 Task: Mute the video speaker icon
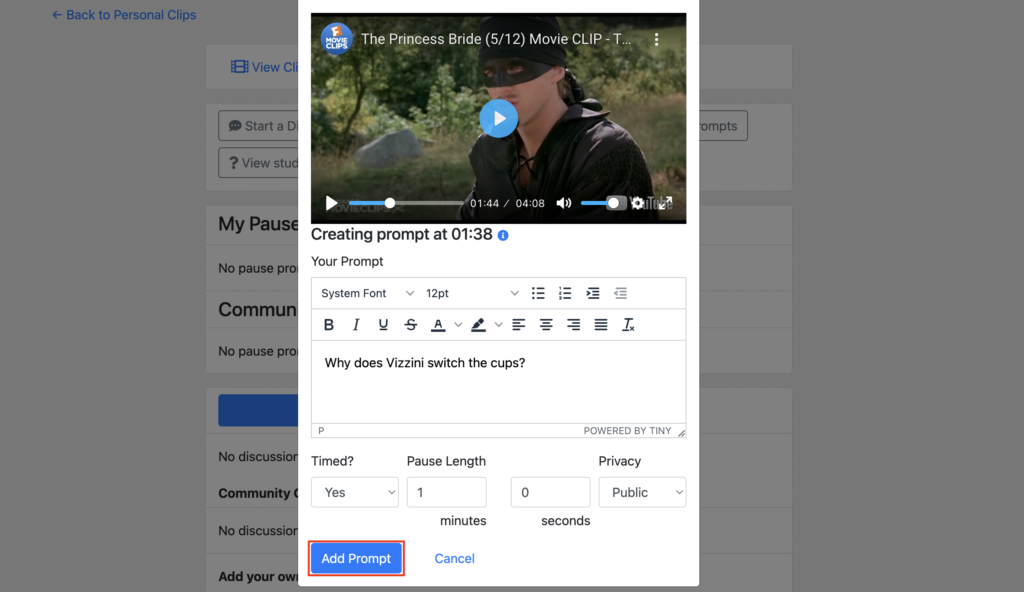click(564, 203)
